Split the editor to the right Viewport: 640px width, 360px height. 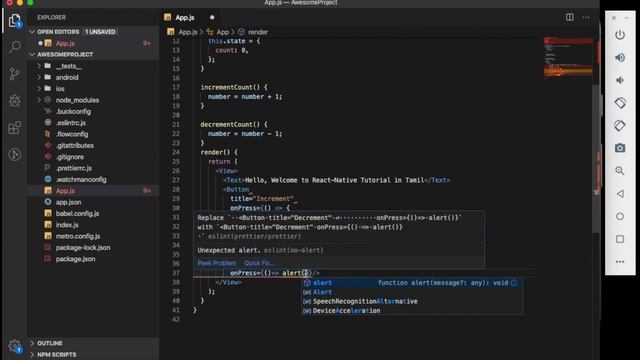[569, 17]
